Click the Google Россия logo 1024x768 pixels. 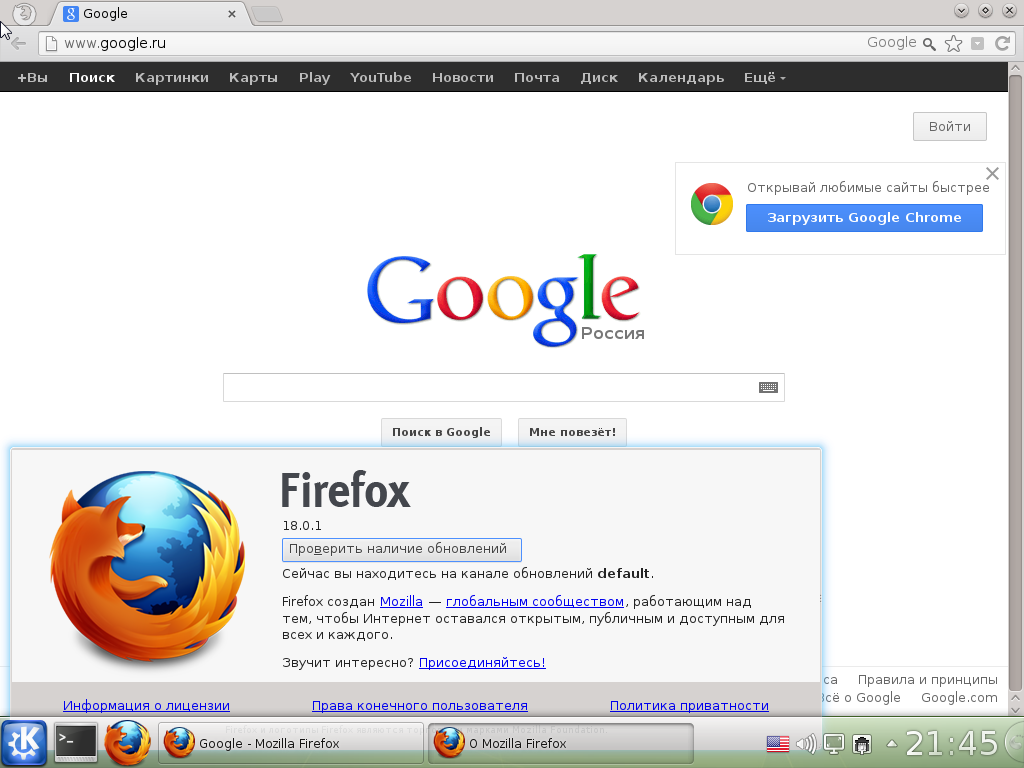click(505, 300)
